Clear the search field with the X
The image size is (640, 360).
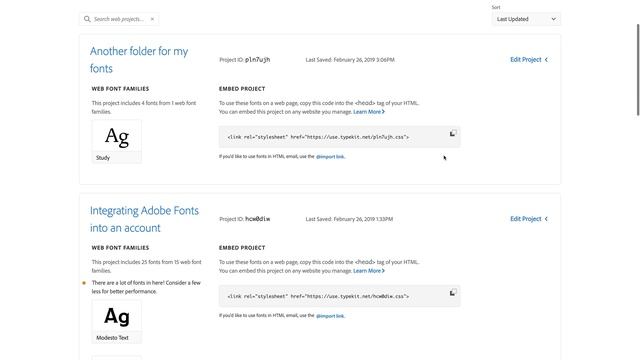click(x=152, y=19)
